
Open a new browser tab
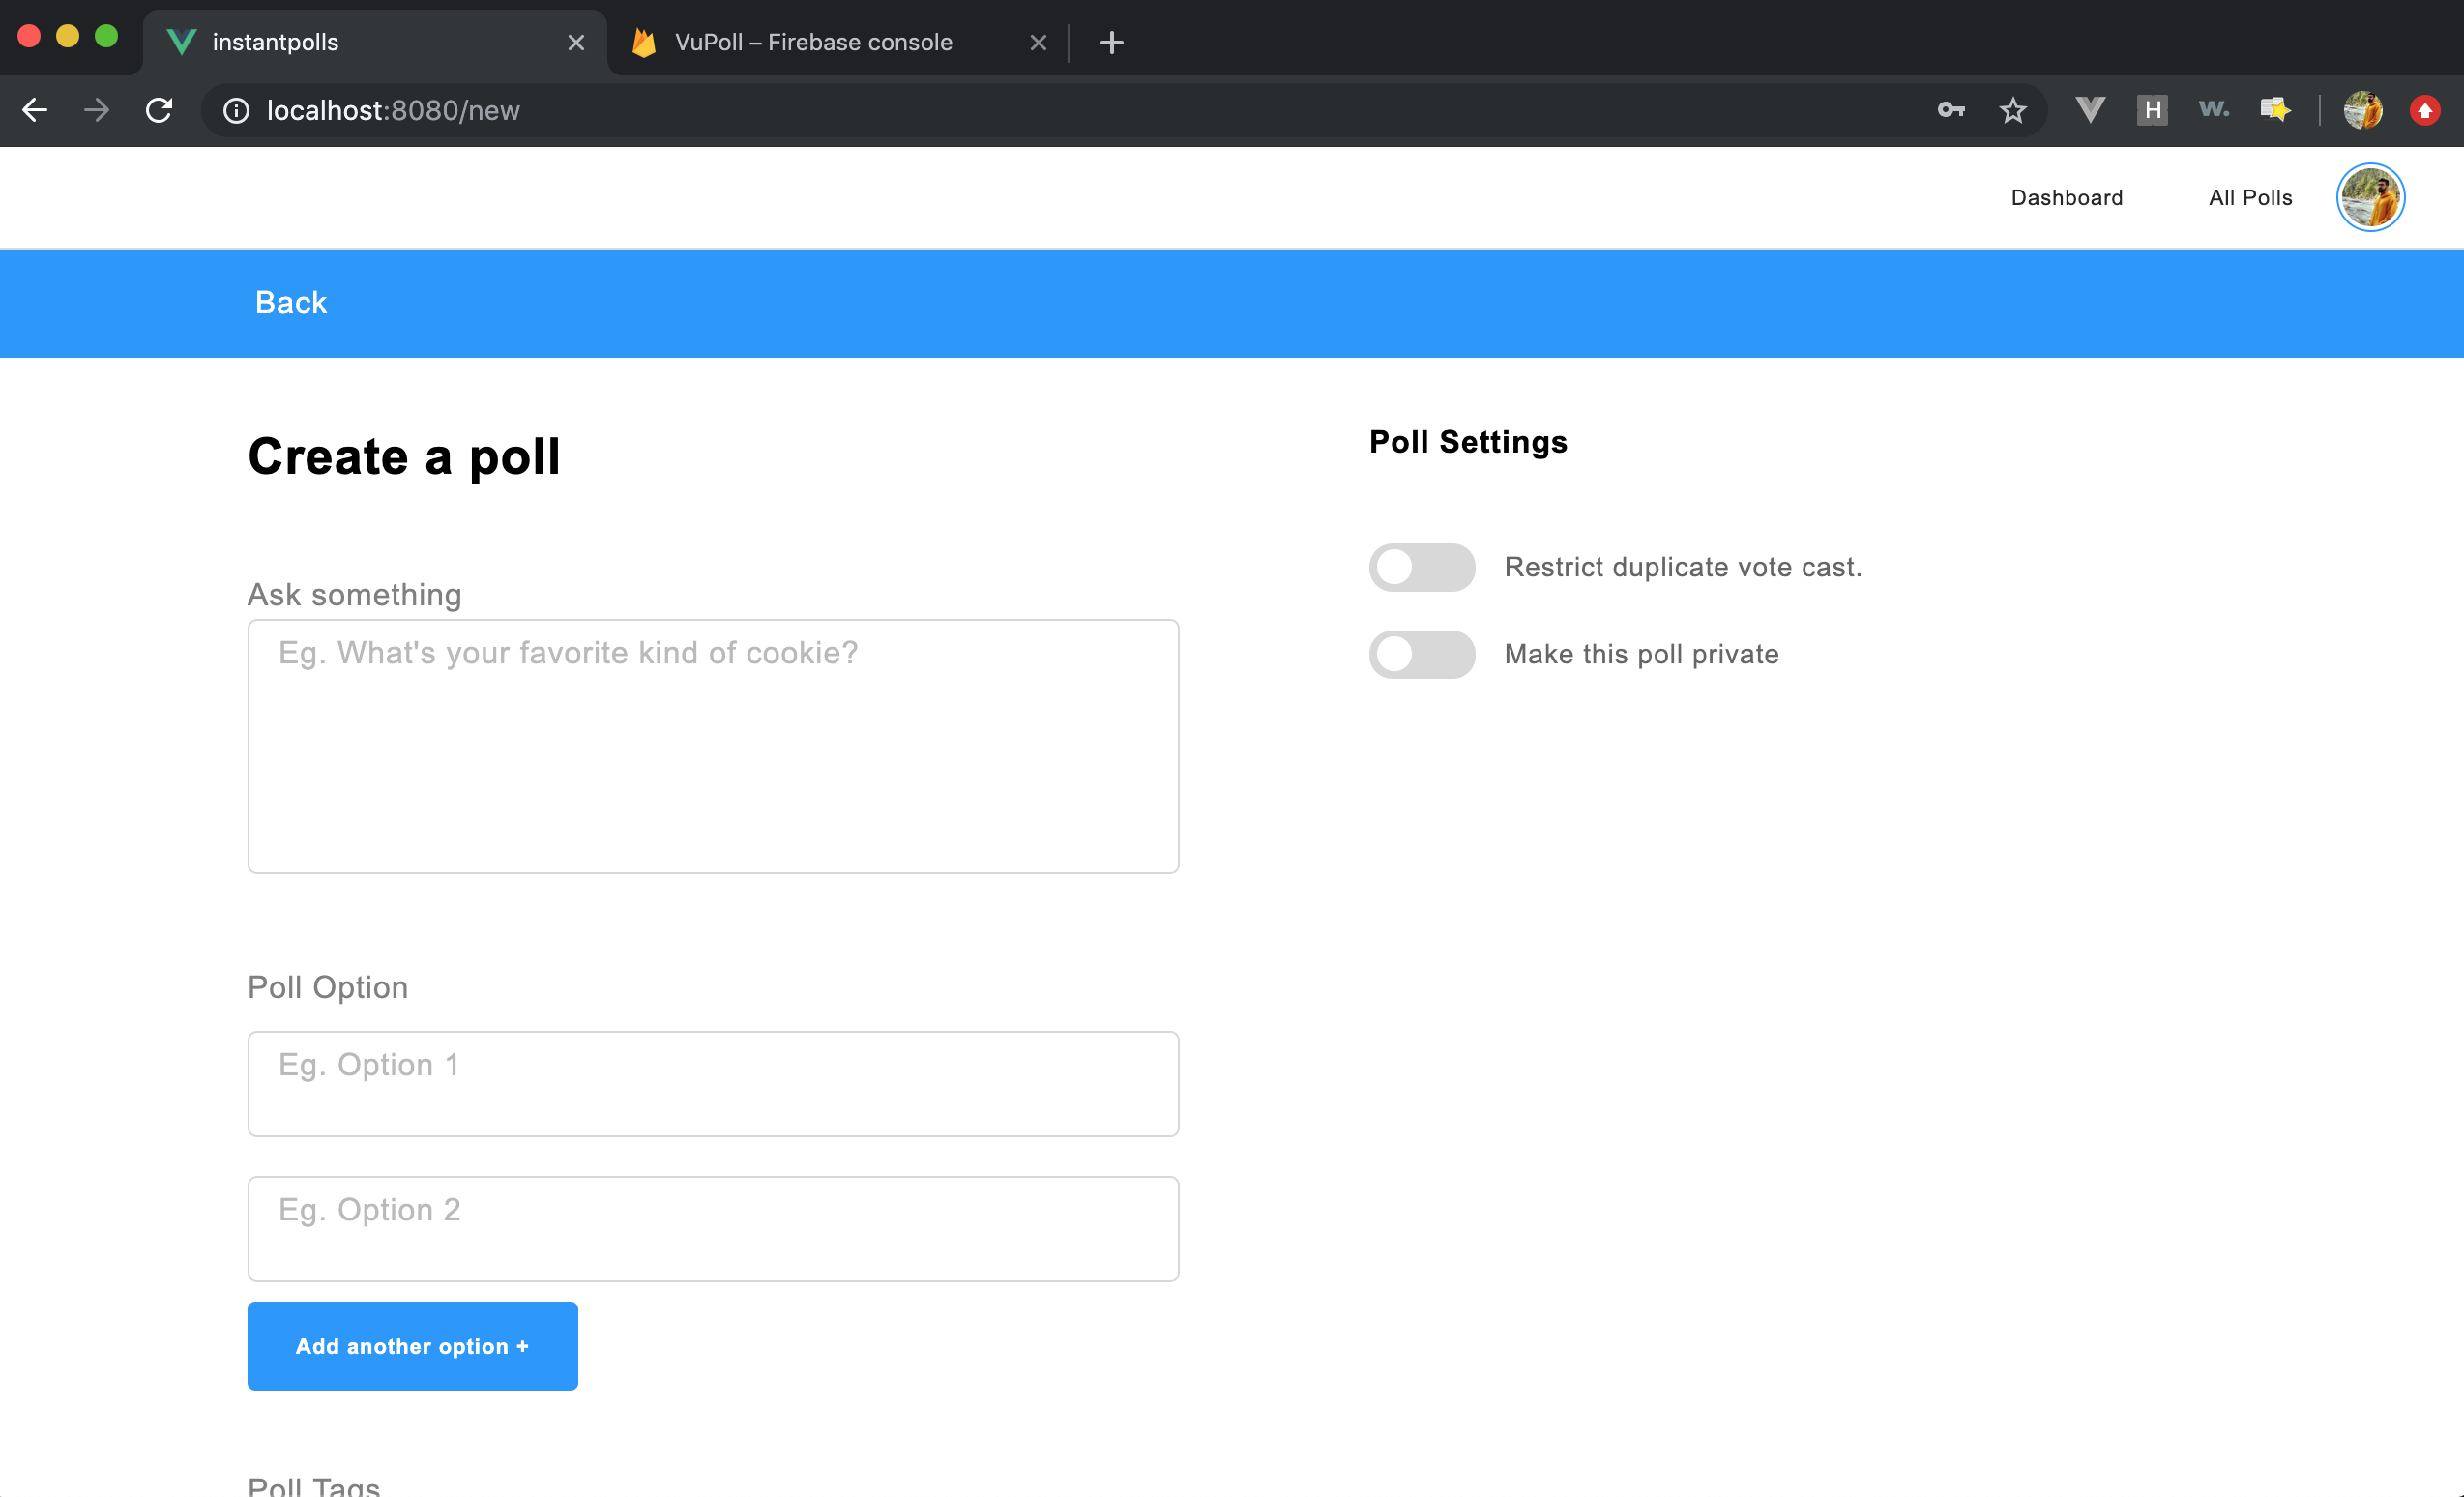(1111, 42)
